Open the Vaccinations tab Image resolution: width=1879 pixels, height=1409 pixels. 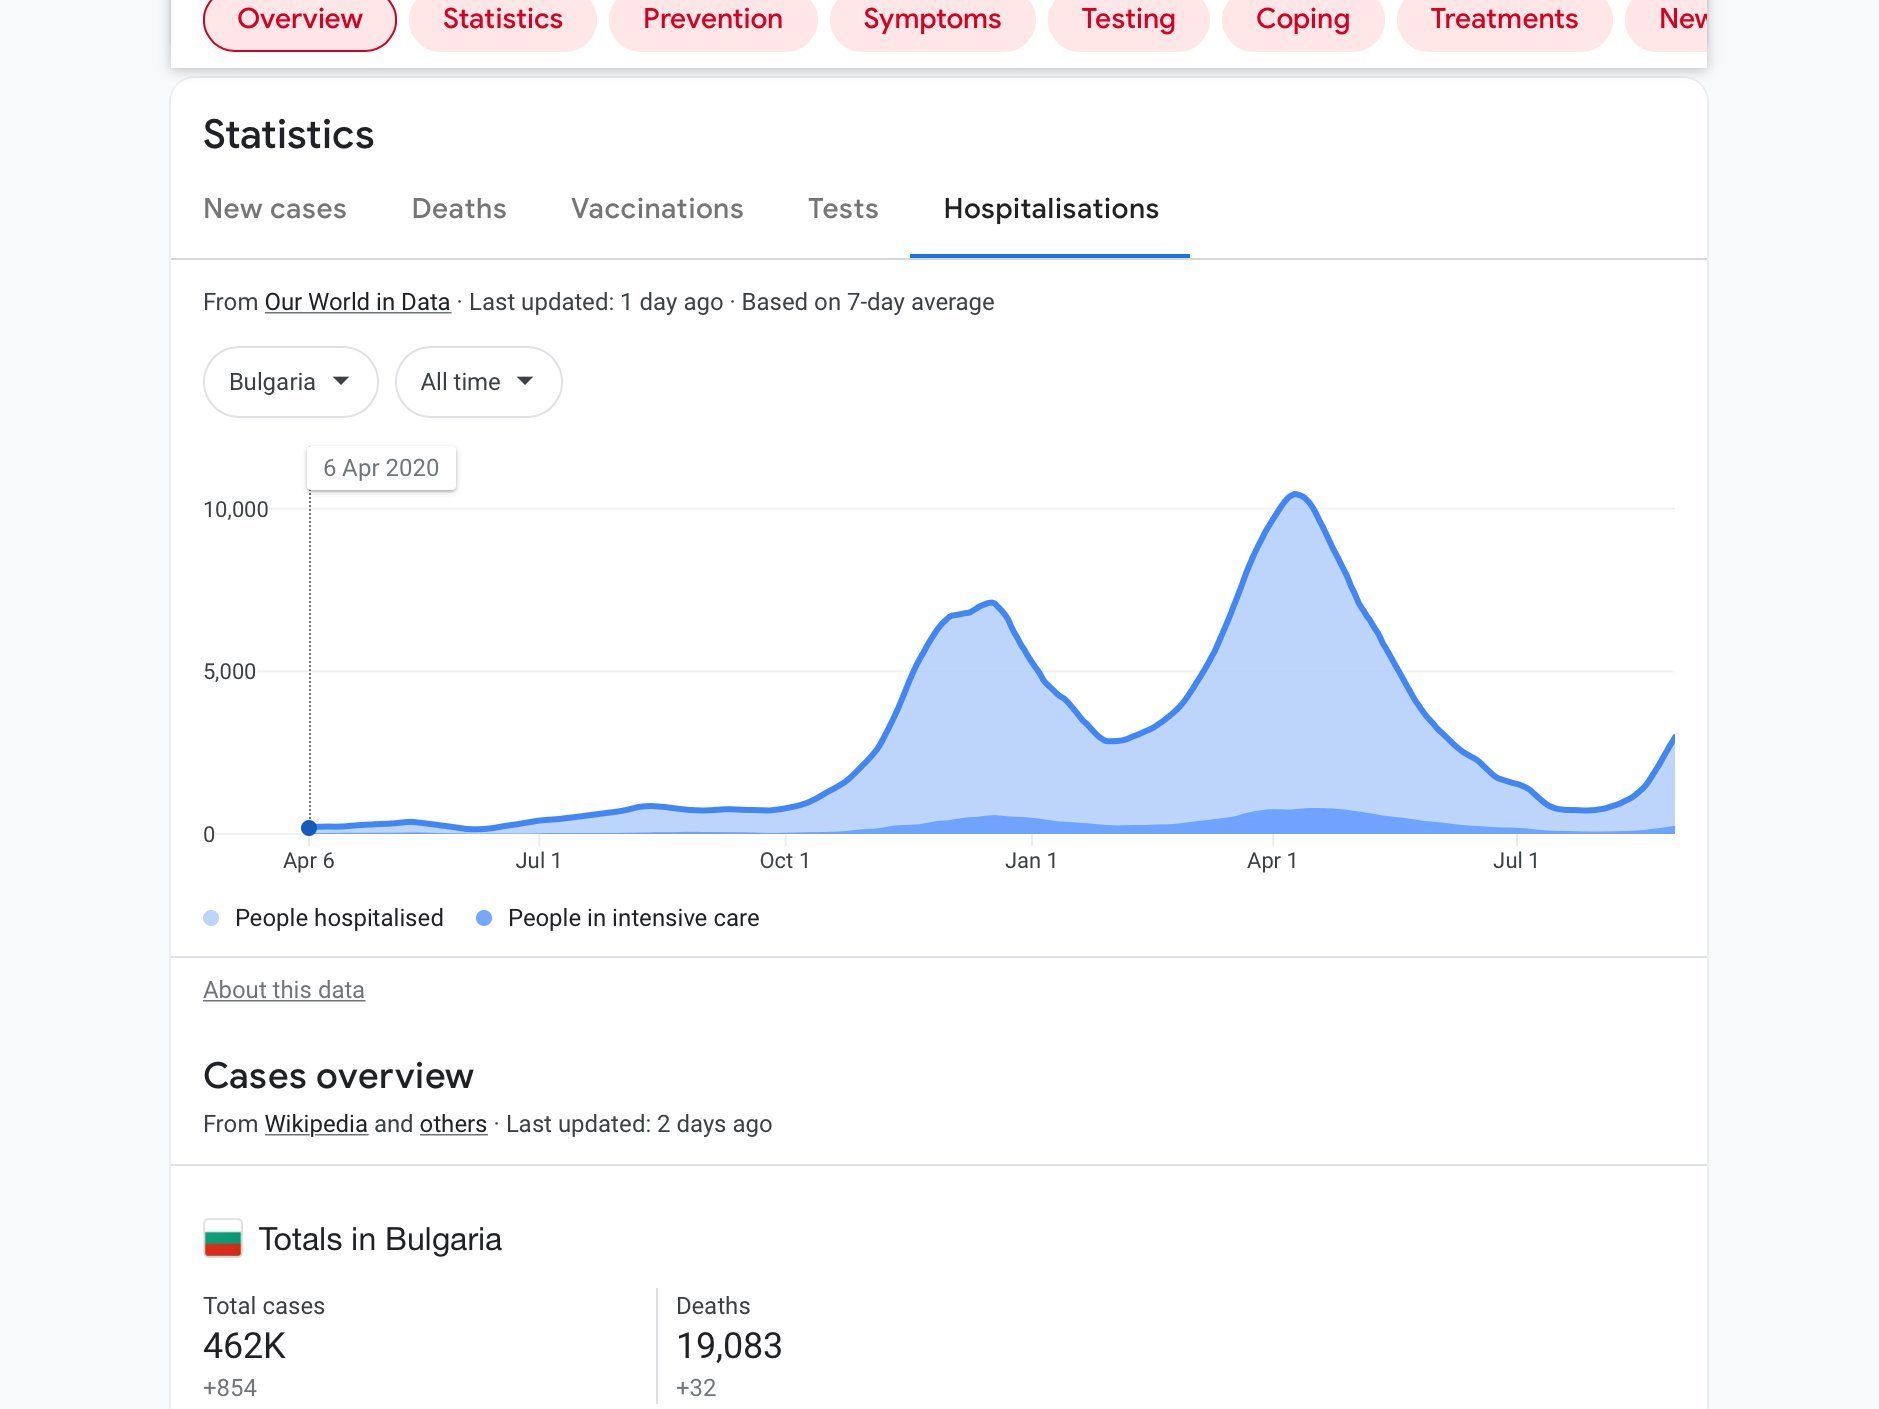tap(657, 208)
